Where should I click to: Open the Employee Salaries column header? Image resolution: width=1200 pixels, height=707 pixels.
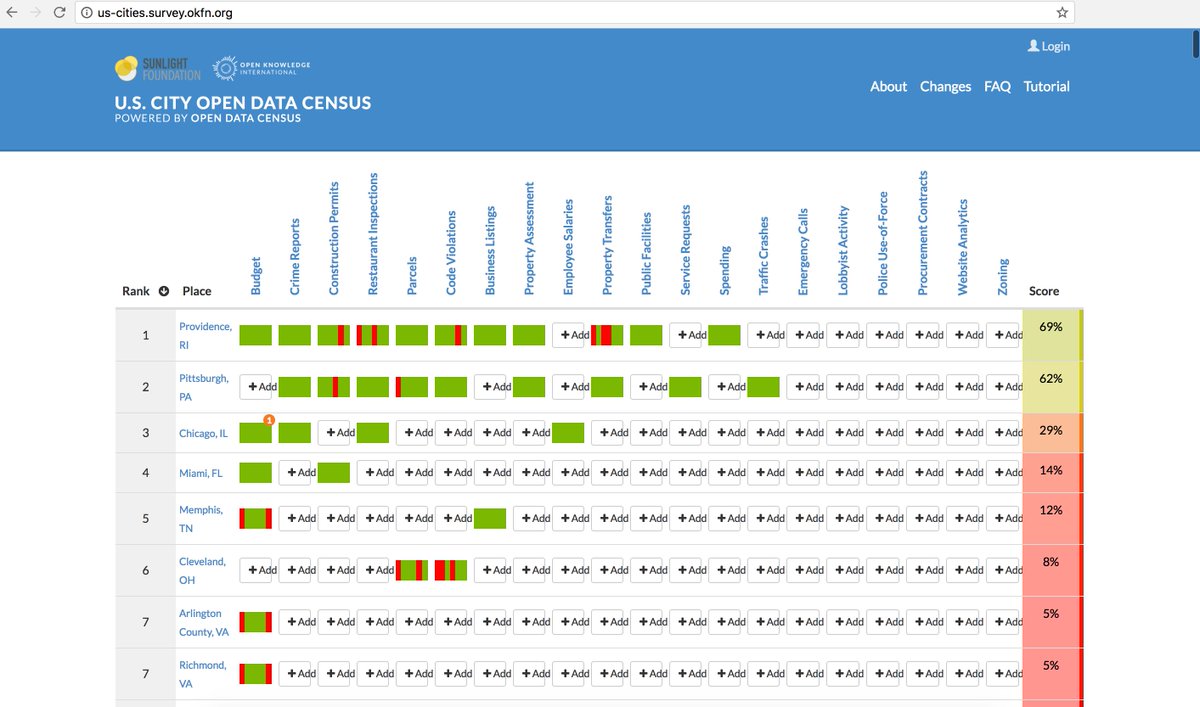click(x=568, y=247)
